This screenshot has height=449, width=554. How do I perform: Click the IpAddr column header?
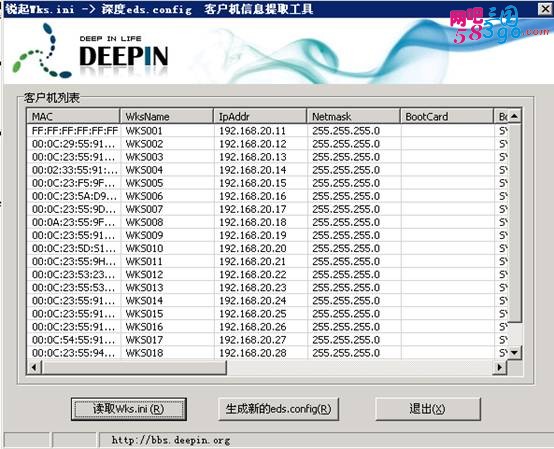tap(260, 117)
